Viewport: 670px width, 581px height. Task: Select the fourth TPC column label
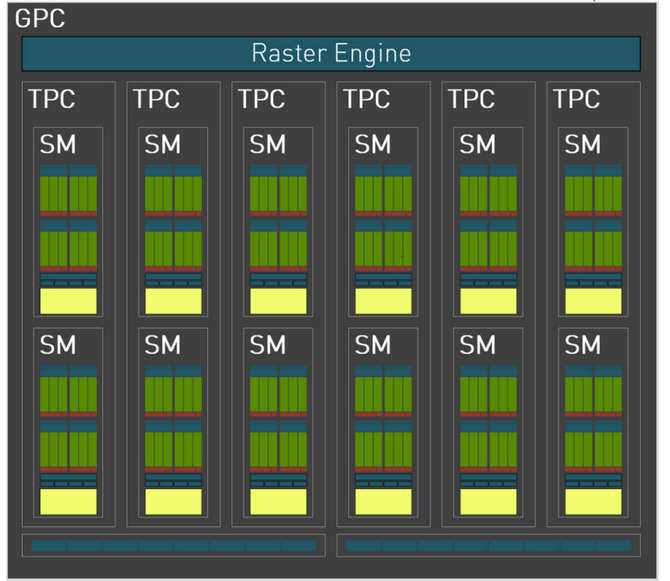coord(366,99)
